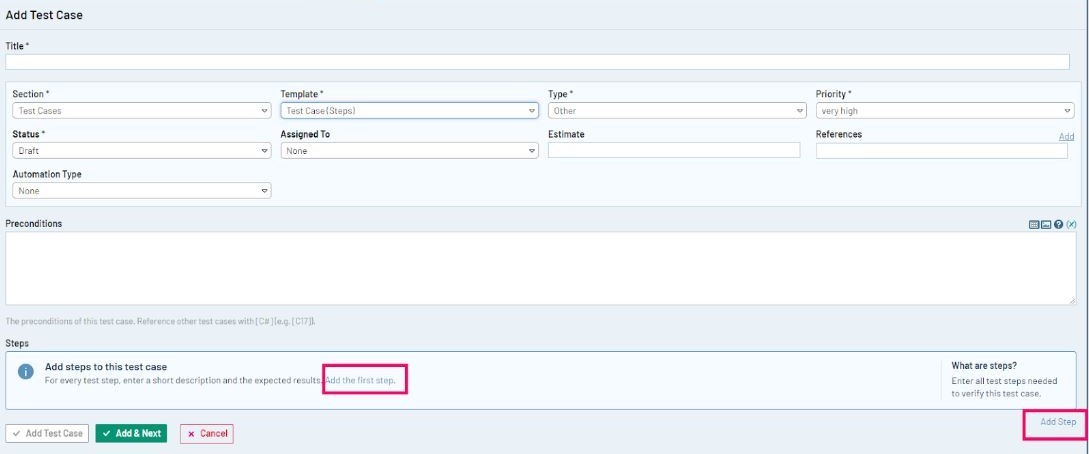
Task: Click the insert table icon above Preconditions
Action: point(1034,224)
